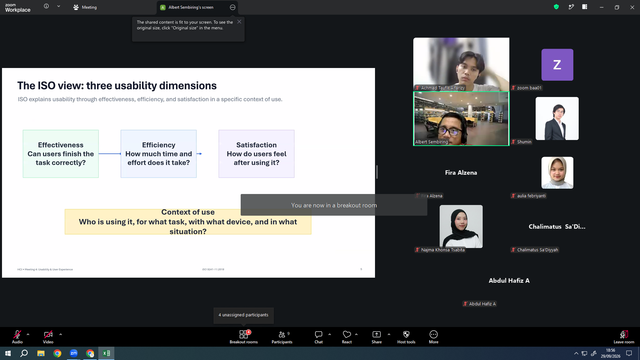The image size is (640, 360).
Task: Open the React heart menu
Action: (347, 337)
